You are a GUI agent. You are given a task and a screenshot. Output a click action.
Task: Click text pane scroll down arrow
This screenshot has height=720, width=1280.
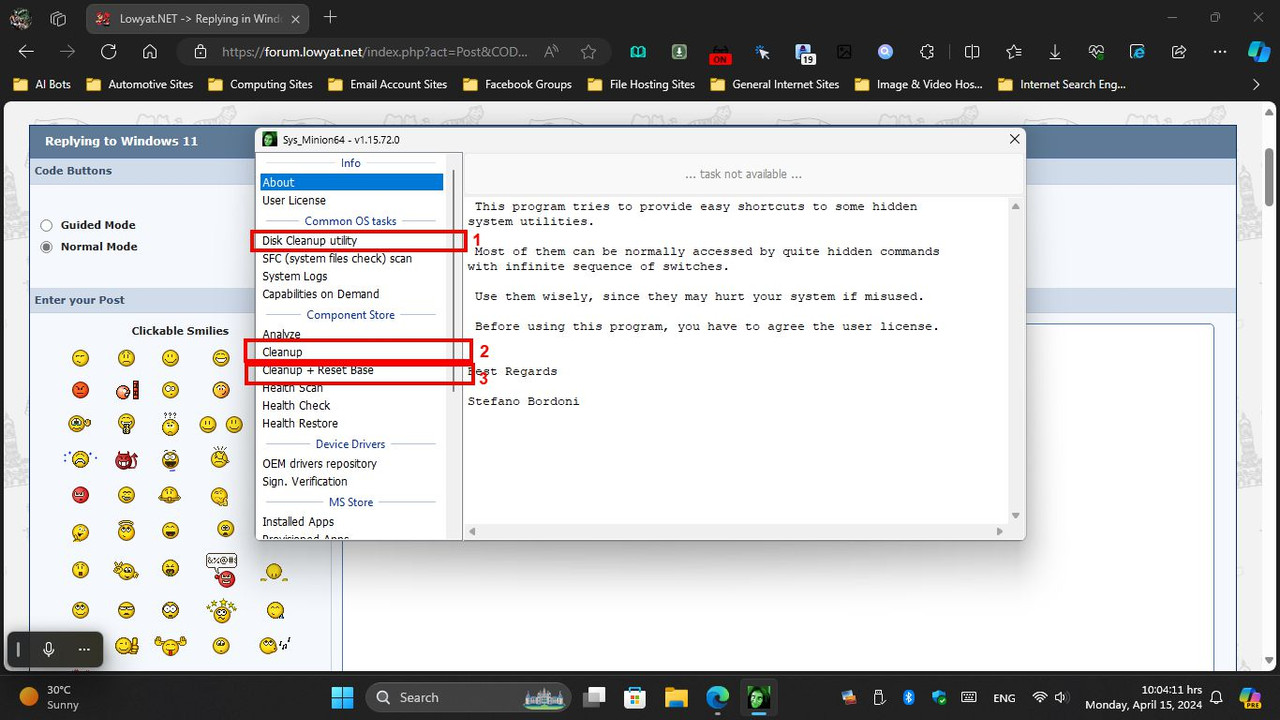1015,515
